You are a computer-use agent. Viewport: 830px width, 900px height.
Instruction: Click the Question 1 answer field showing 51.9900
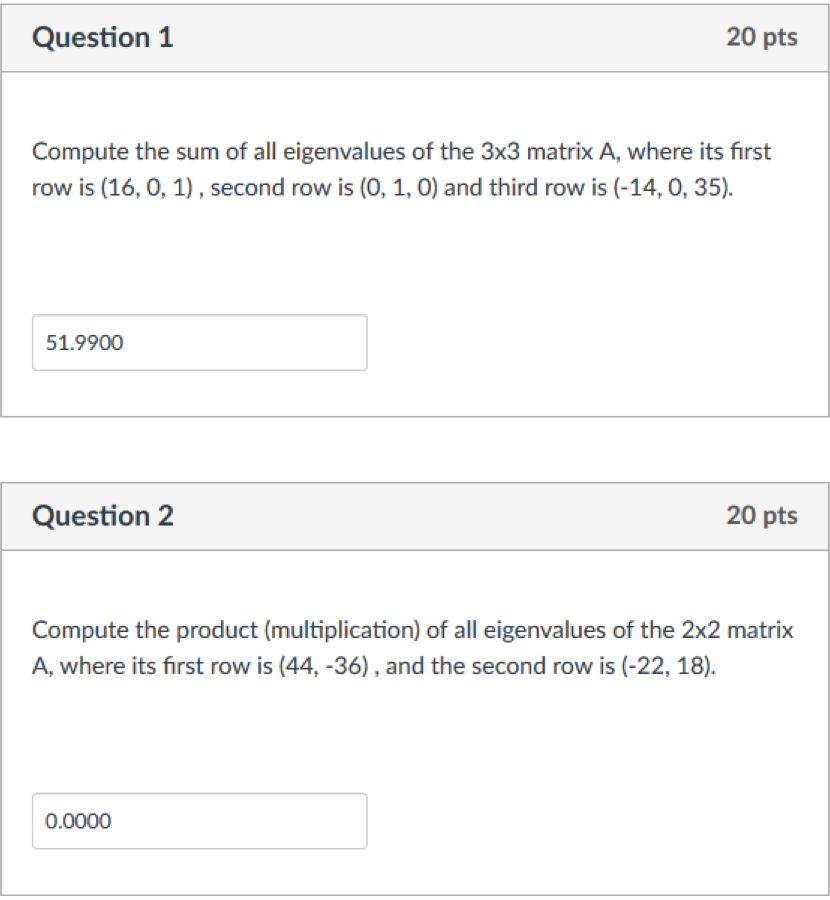tap(199, 343)
